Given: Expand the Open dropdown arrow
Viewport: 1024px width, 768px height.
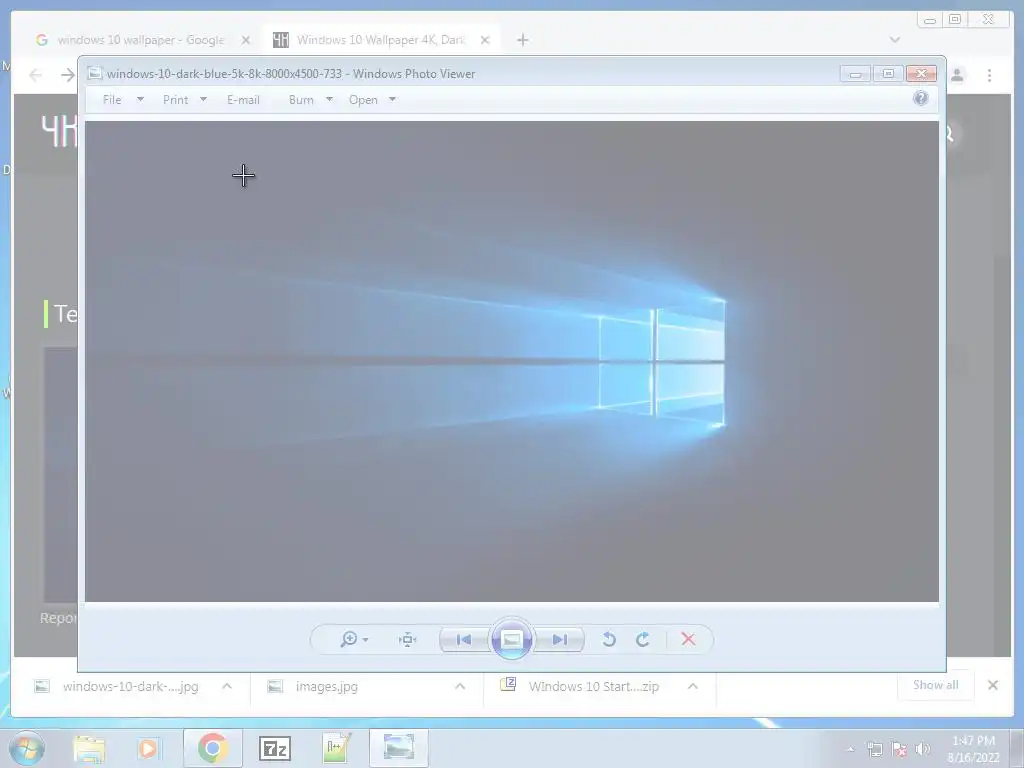Looking at the screenshot, I should 392,100.
